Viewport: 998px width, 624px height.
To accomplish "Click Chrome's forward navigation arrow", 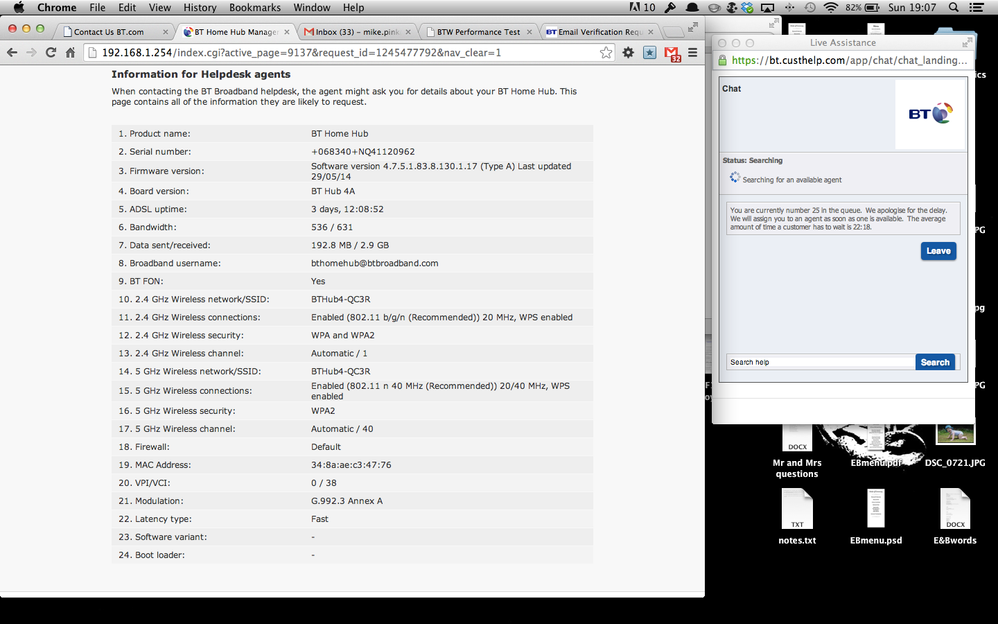I will [31, 52].
